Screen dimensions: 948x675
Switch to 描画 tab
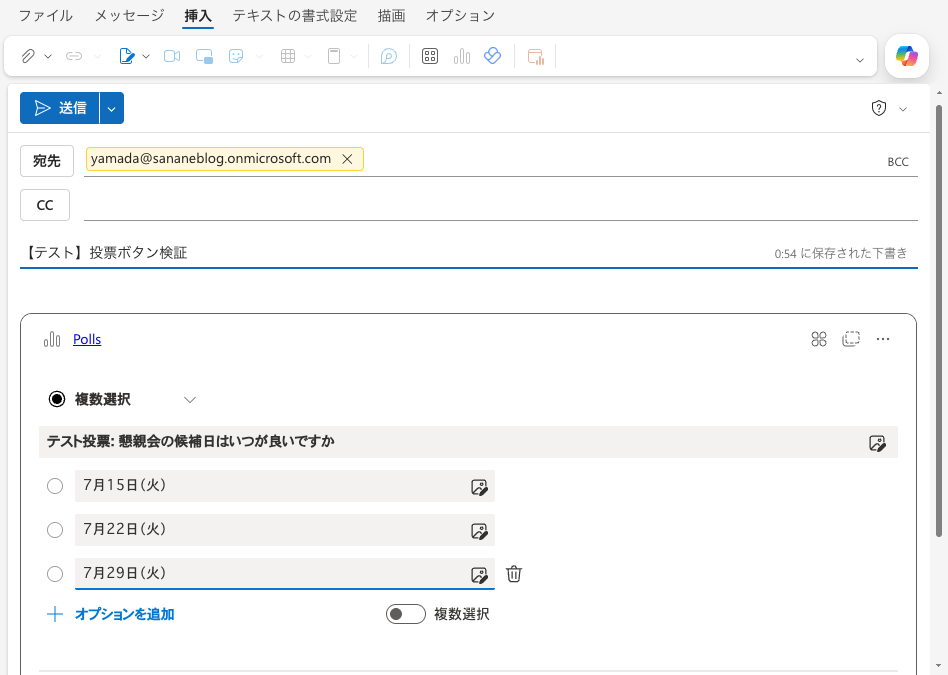tap(392, 16)
